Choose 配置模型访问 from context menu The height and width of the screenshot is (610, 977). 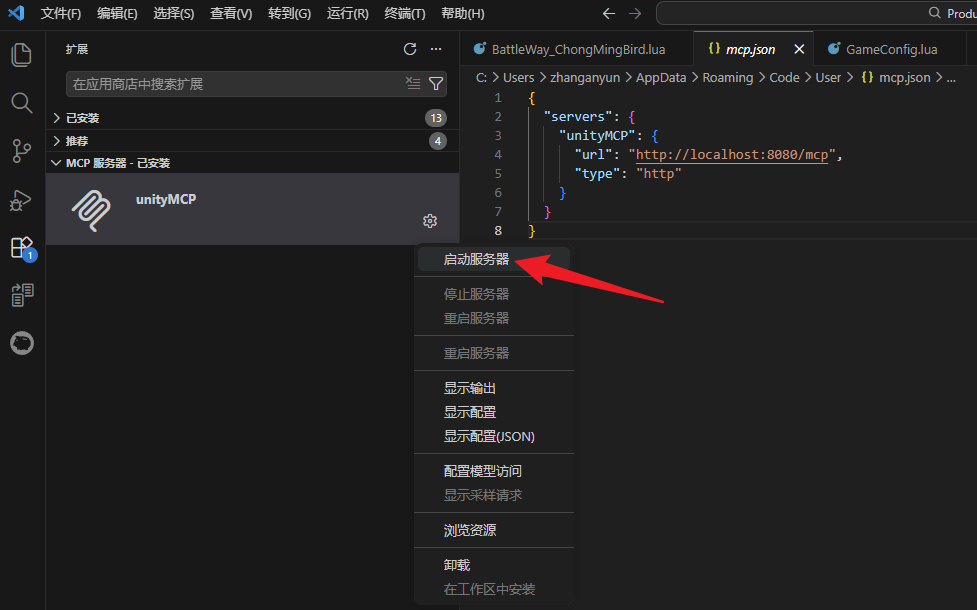click(493, 471)
